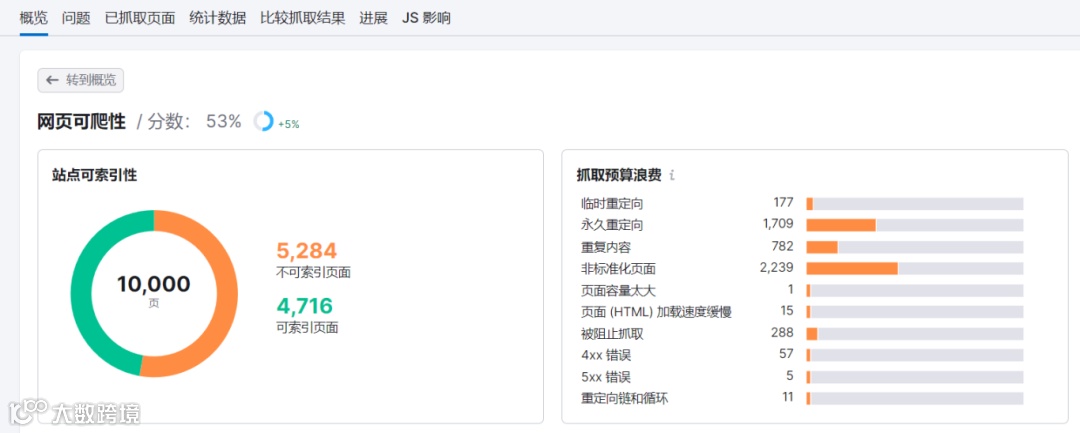
Task: Open the 重定向链和循环 row
Action: (x=625, y=398)
